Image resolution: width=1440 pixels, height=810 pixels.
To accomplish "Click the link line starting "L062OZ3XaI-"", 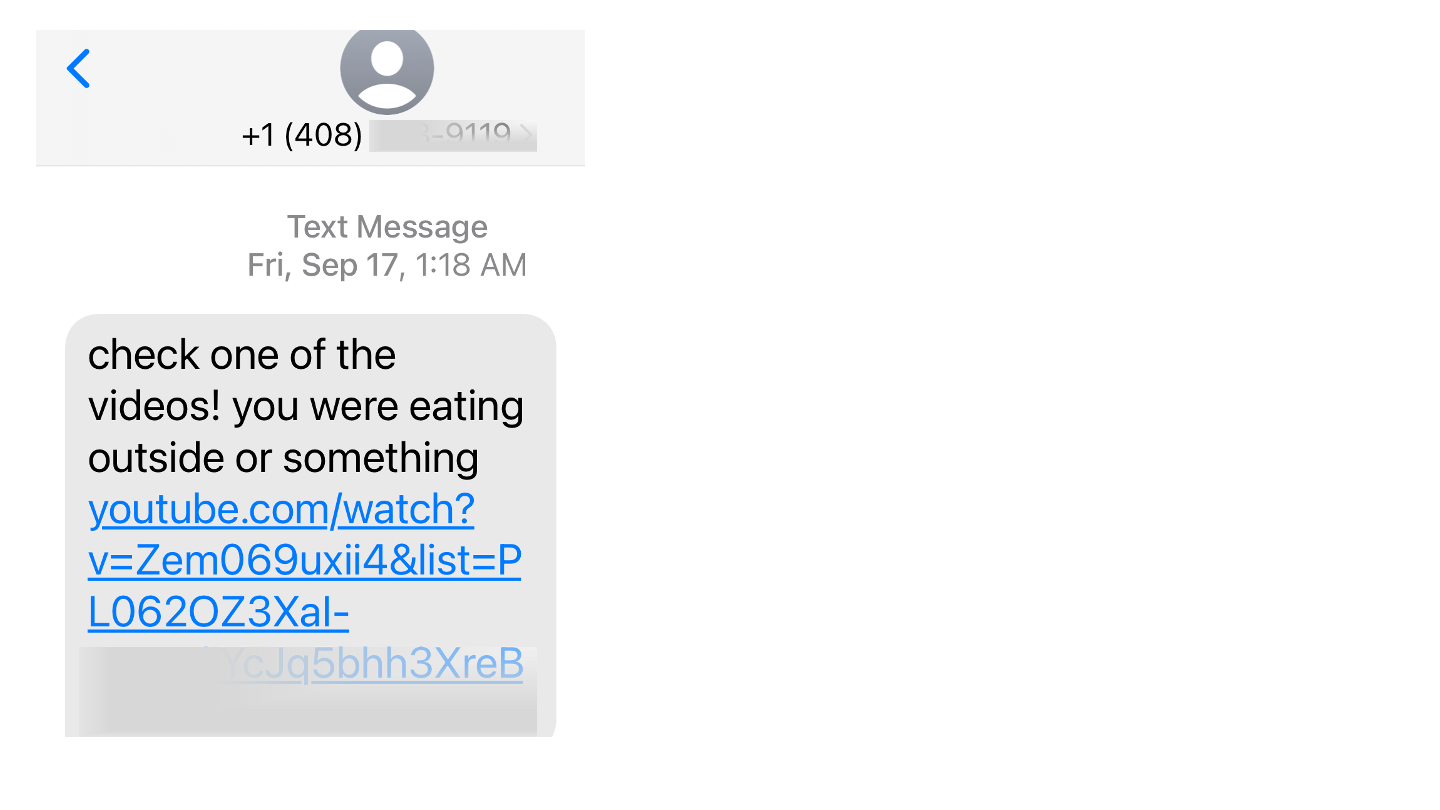I will 218,614.
